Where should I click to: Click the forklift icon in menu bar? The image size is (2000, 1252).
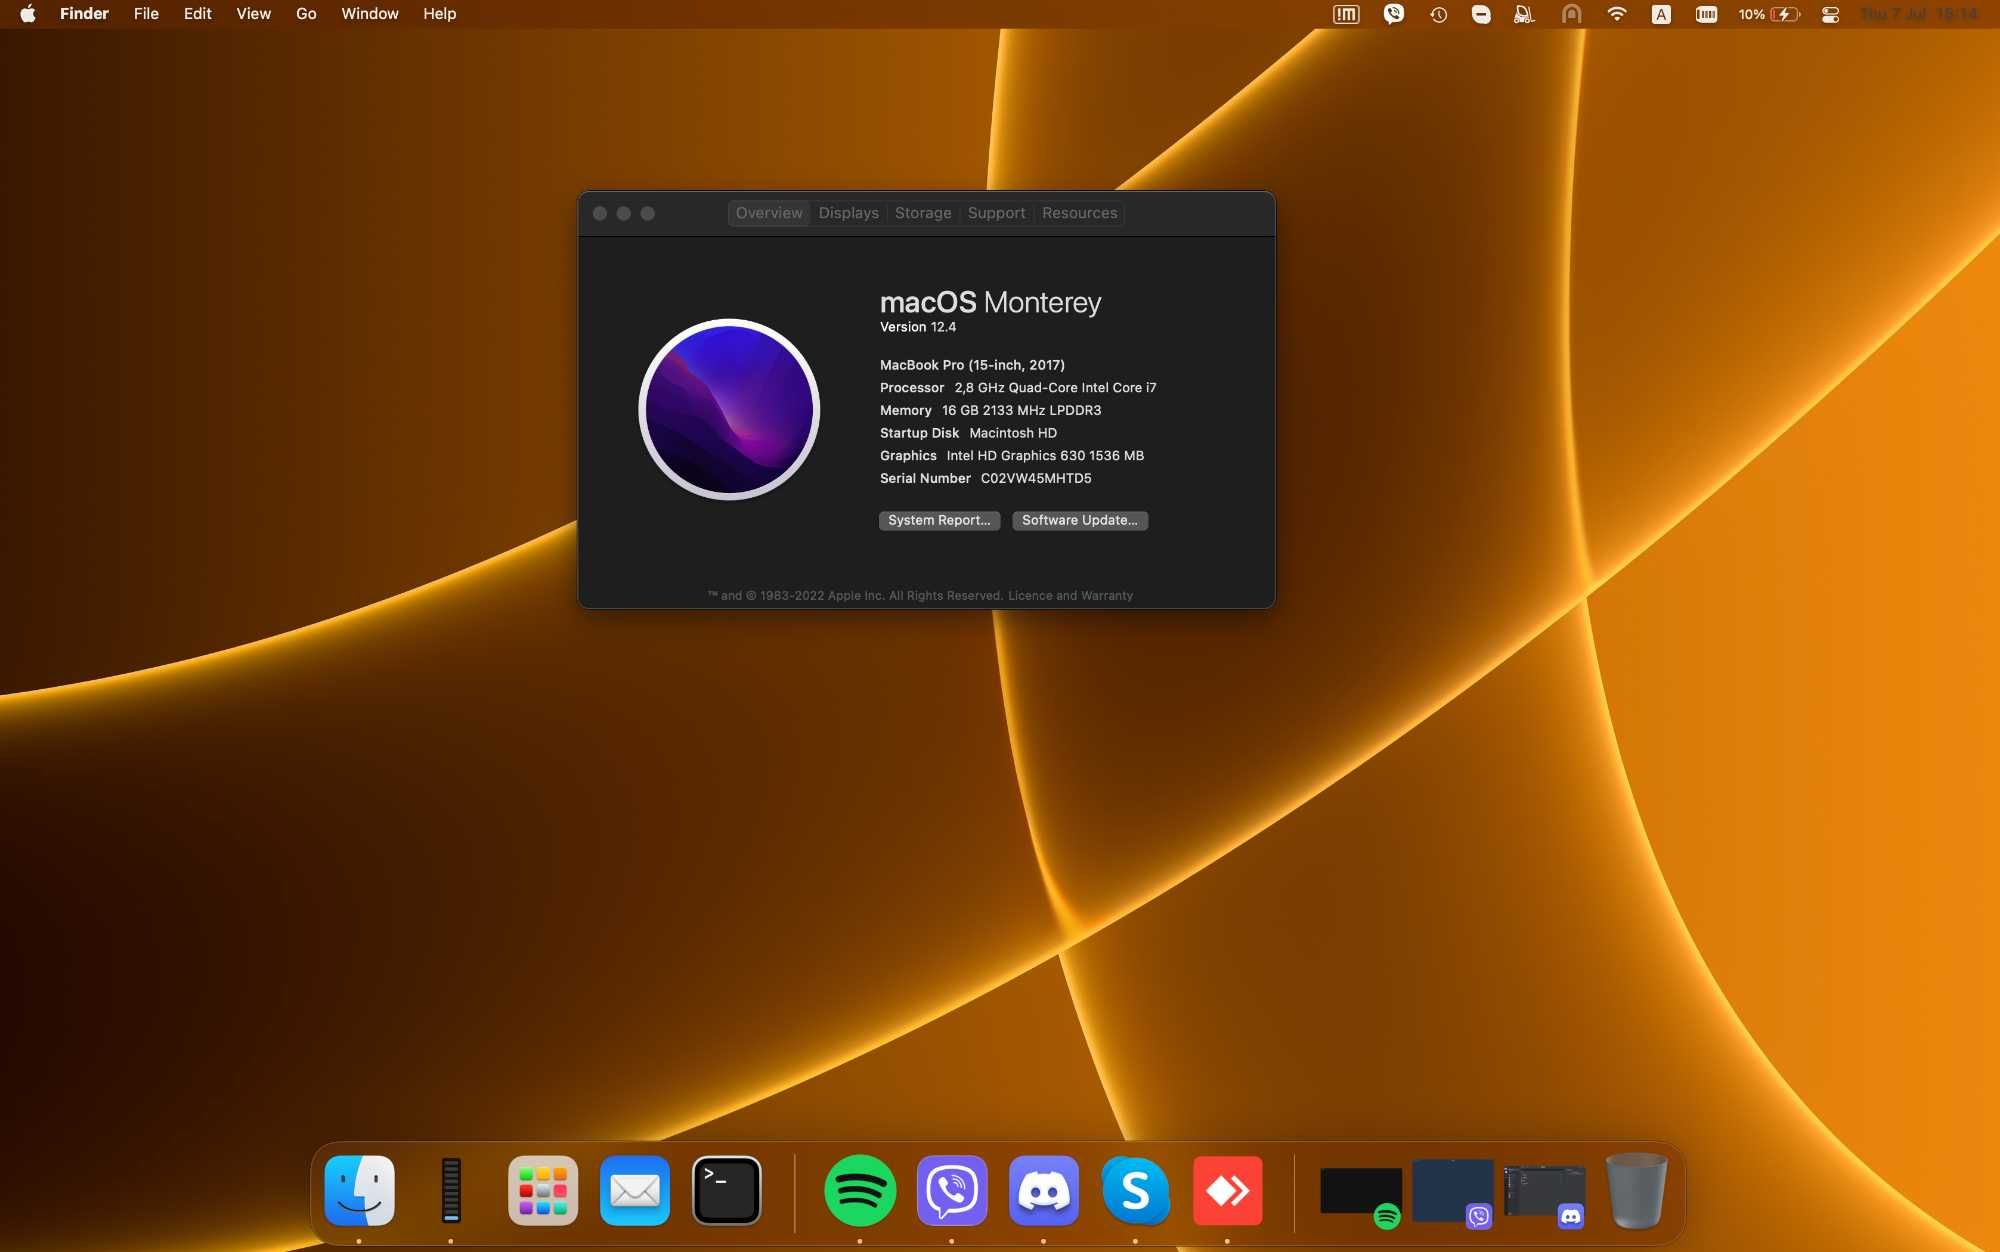(1524, 14)
